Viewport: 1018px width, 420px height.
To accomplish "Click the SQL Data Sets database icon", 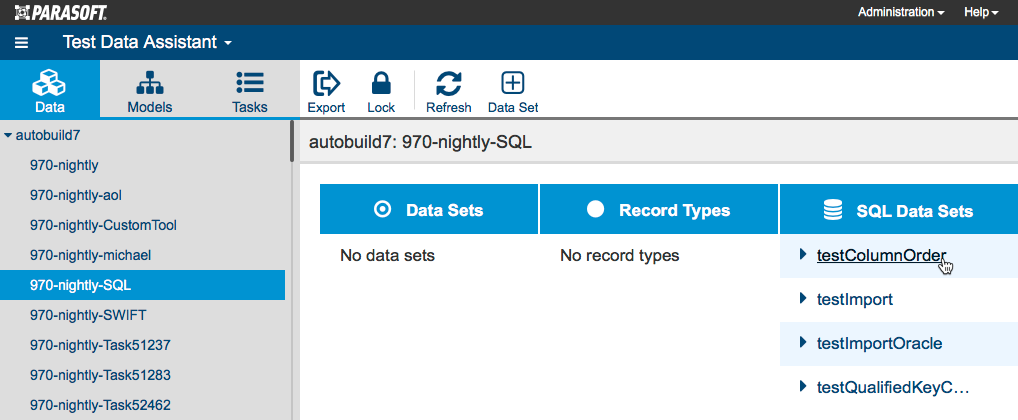I will 832,210.
